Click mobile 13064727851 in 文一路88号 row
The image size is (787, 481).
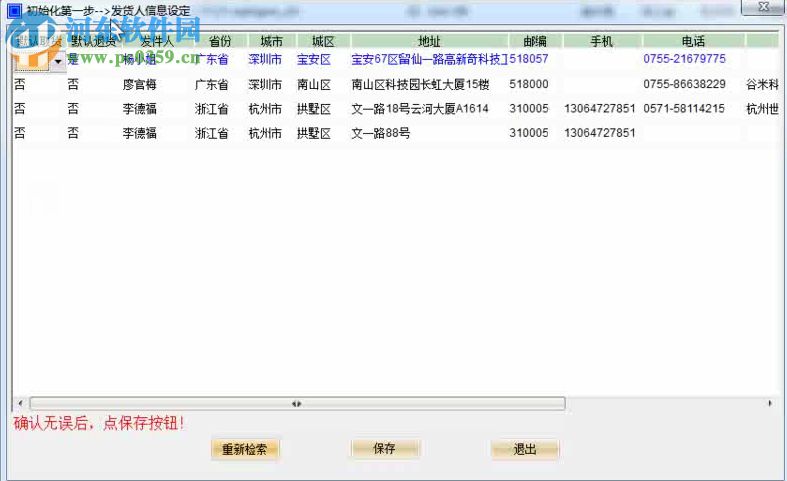tap(600, 133)
